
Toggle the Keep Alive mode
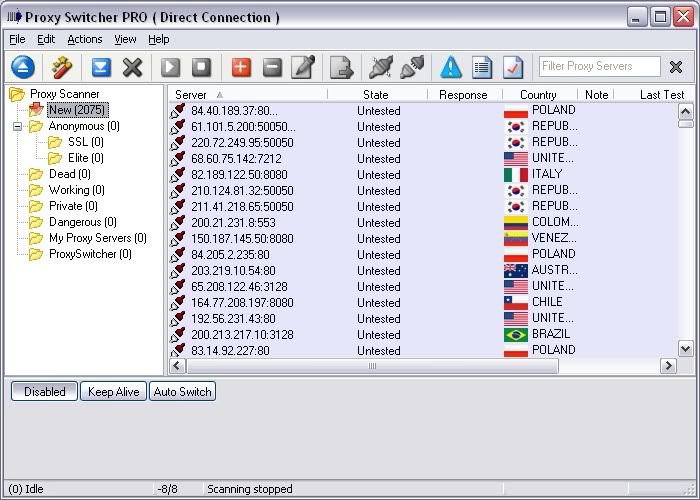click(x=114, y=392)
